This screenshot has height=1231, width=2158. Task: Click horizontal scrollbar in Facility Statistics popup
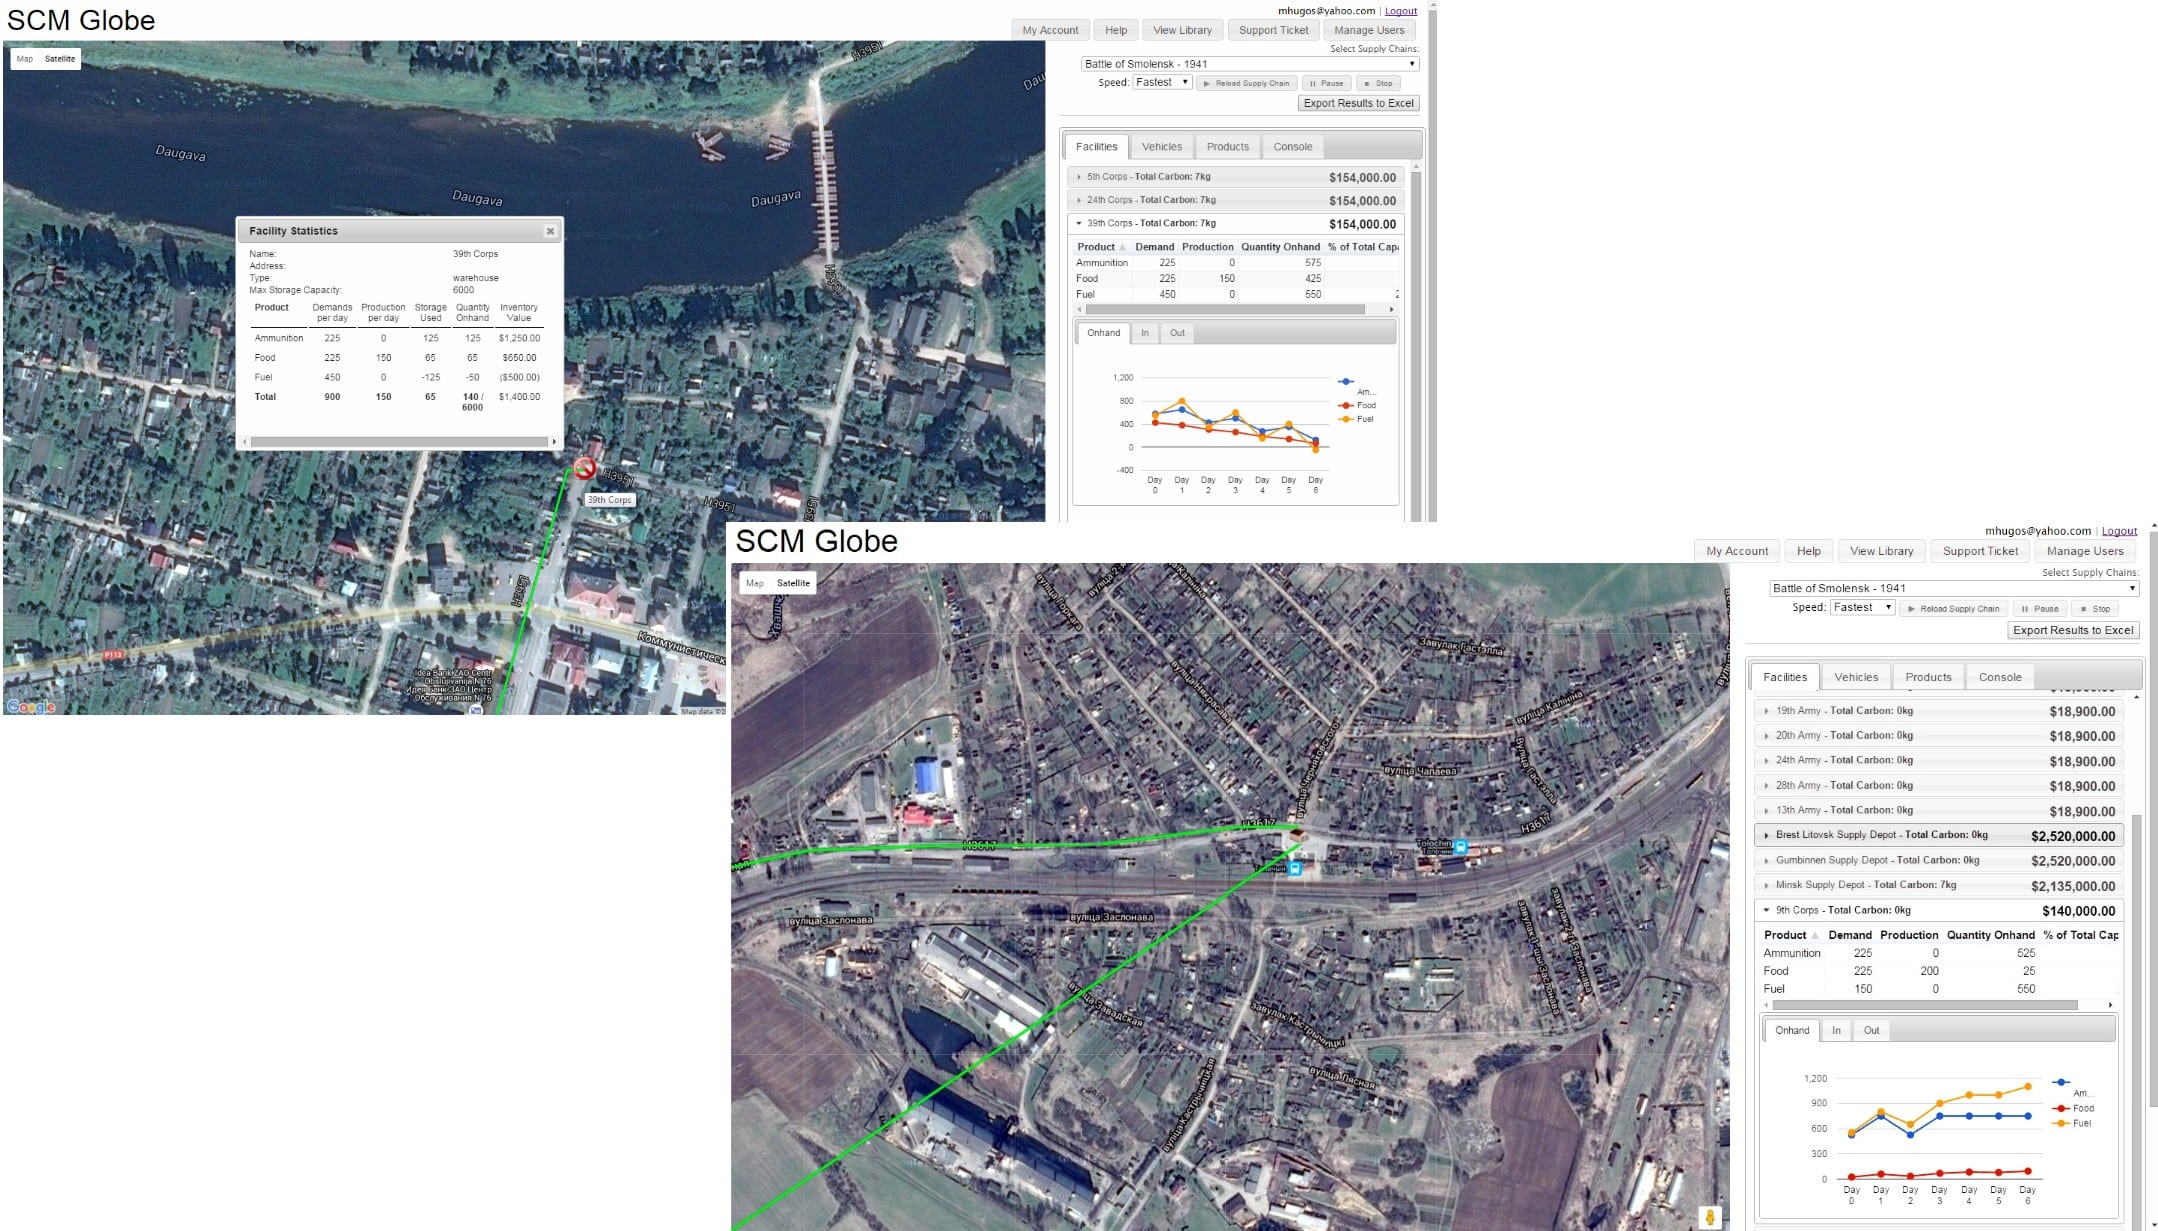point(399,441)
